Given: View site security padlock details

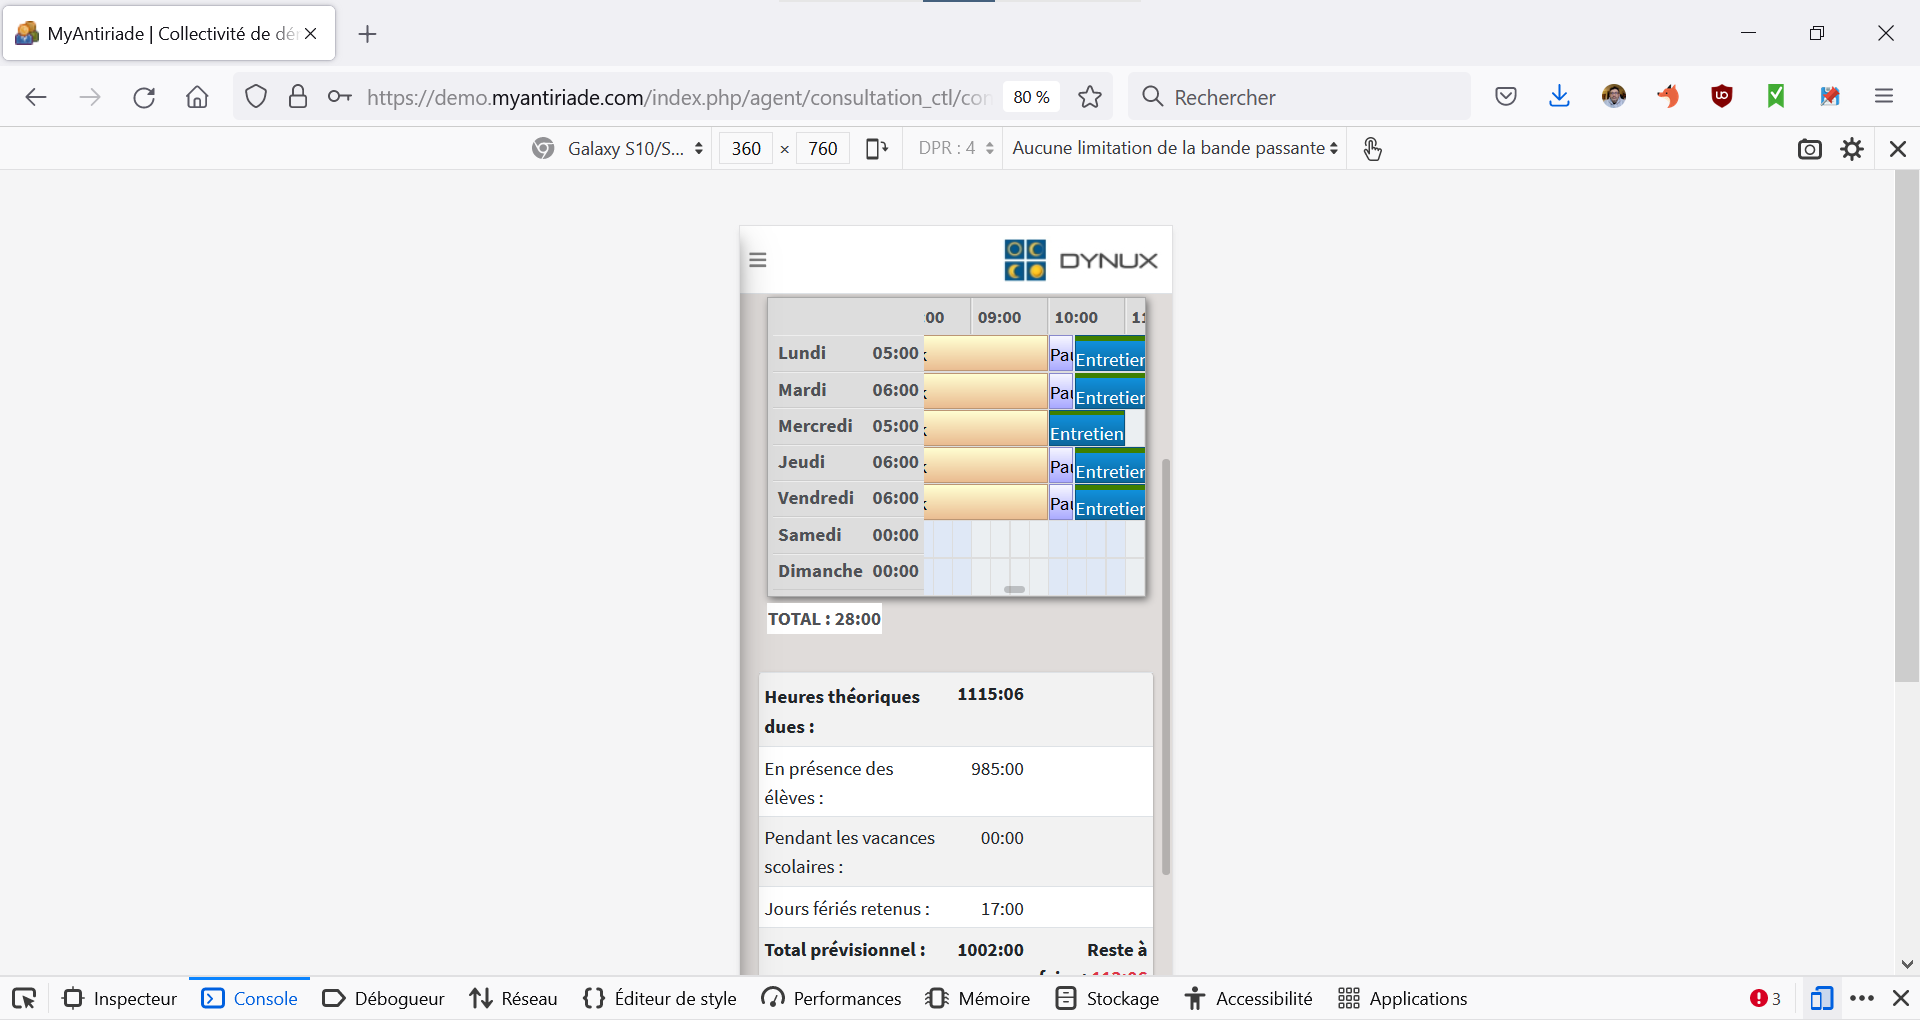Looking at the screenshot, I should click(x=297, y=97).
